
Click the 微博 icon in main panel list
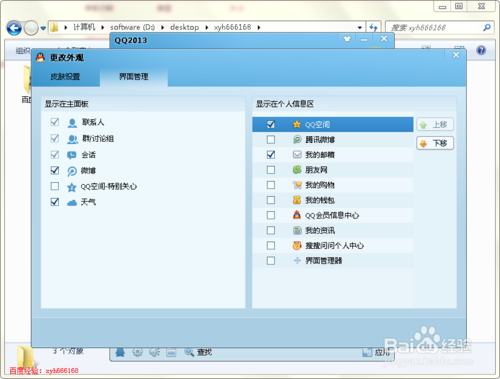pos(72,171)
